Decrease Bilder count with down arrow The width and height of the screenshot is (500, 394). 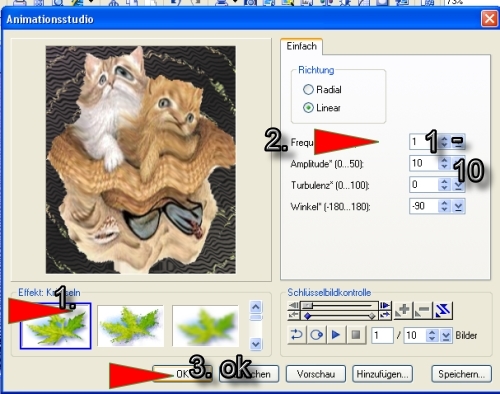432,339
